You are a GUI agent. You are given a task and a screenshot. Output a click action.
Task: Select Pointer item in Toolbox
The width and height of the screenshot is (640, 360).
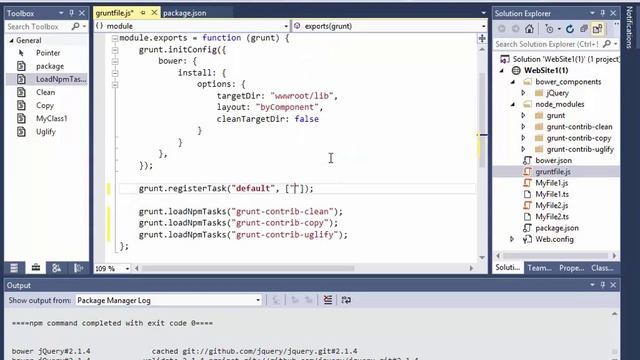47,53
